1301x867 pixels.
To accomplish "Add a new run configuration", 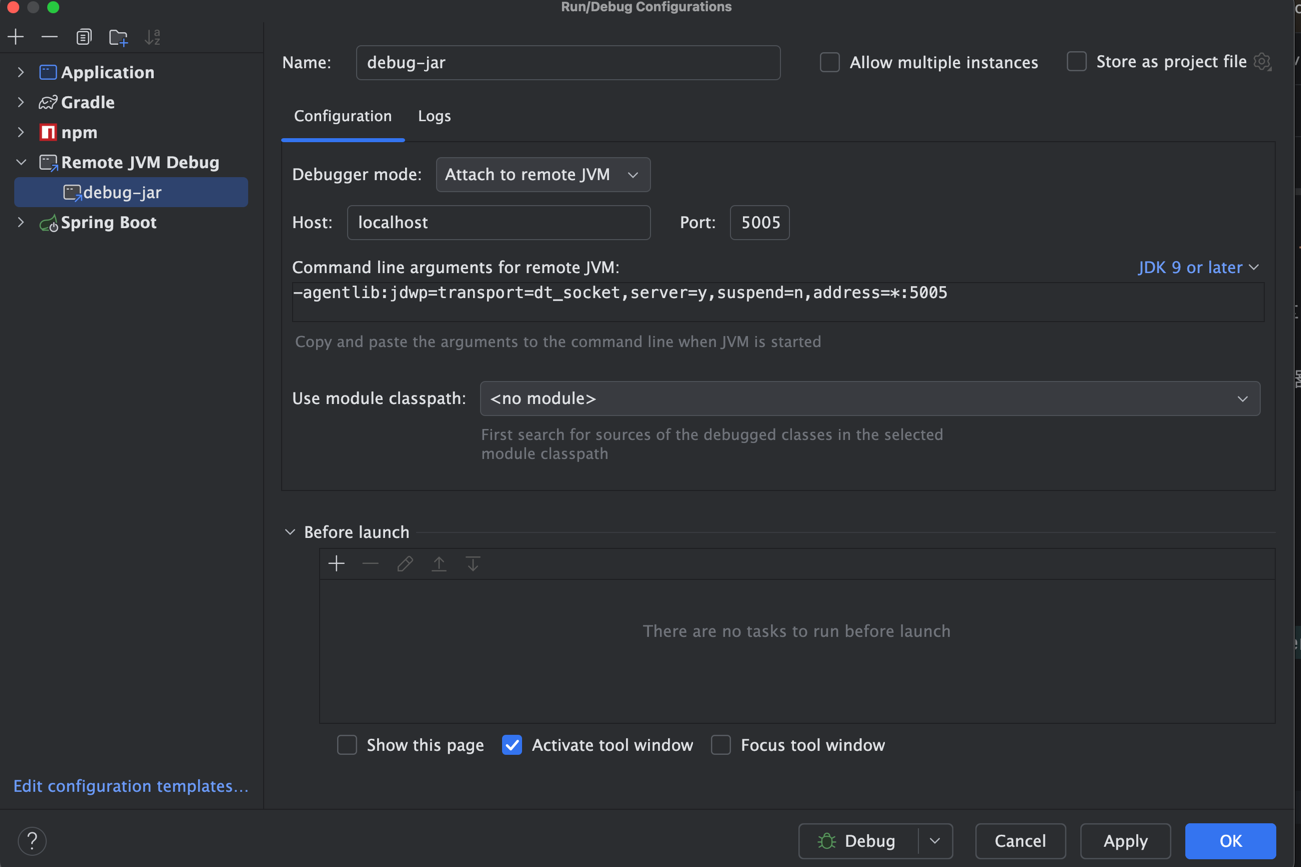I will coord(16,37).
